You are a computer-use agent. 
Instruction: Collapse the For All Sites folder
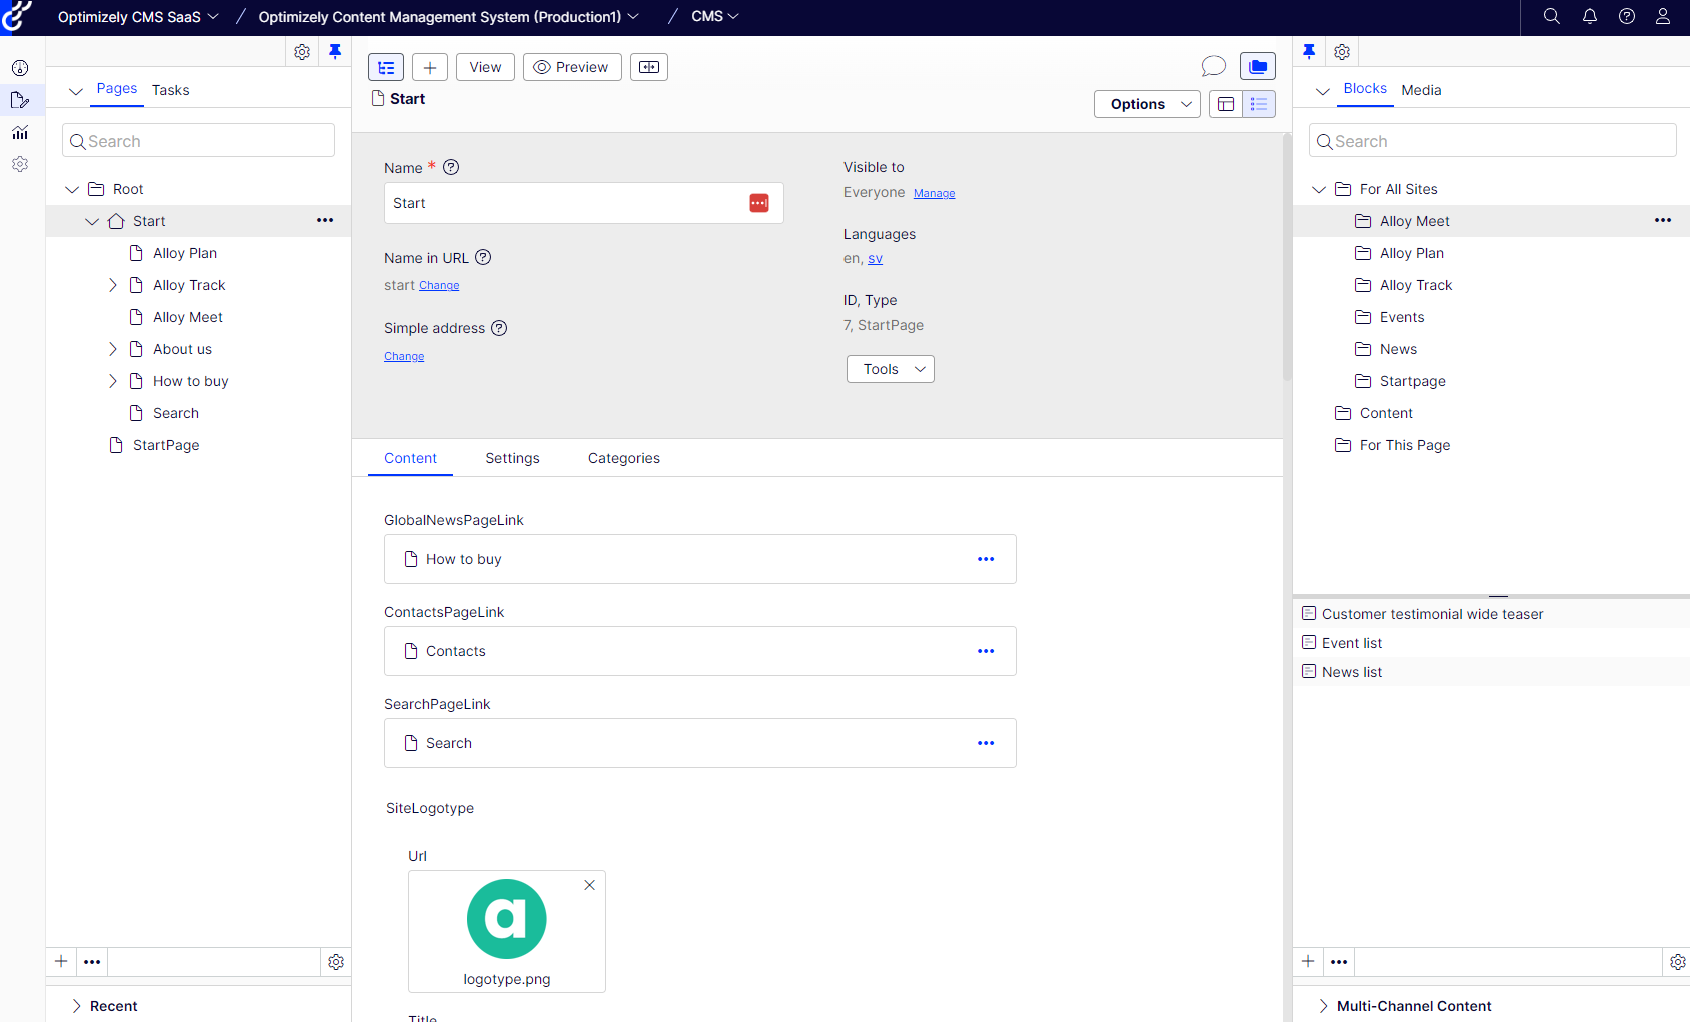1319,189
